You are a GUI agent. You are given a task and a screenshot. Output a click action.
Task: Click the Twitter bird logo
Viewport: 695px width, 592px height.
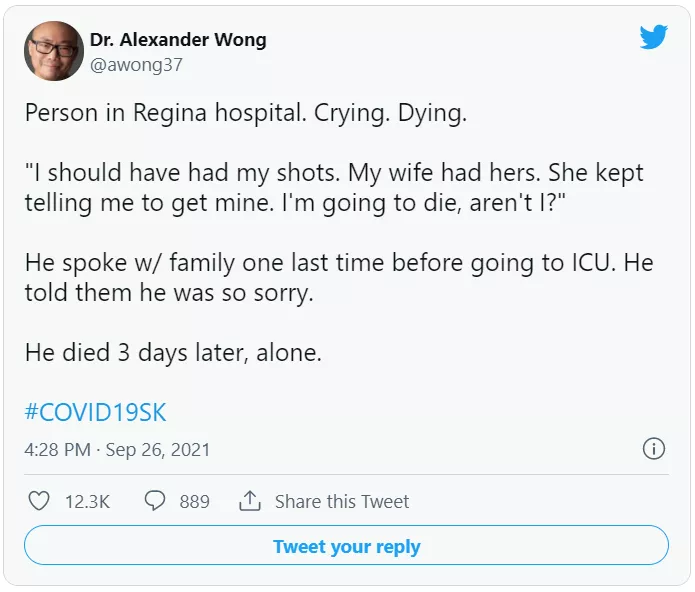tap(653, 38)
